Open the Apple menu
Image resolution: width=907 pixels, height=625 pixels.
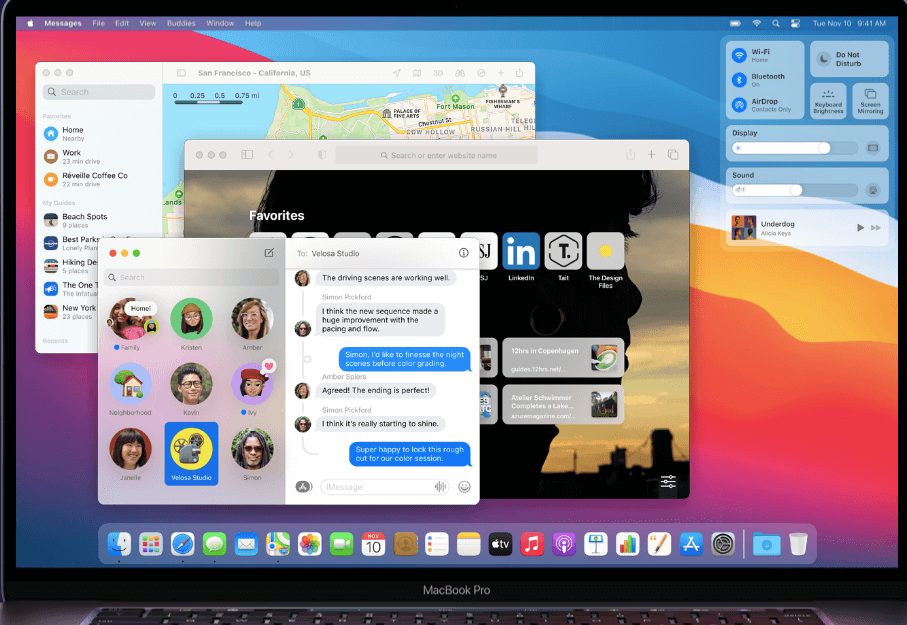click(x=30, y=23)
